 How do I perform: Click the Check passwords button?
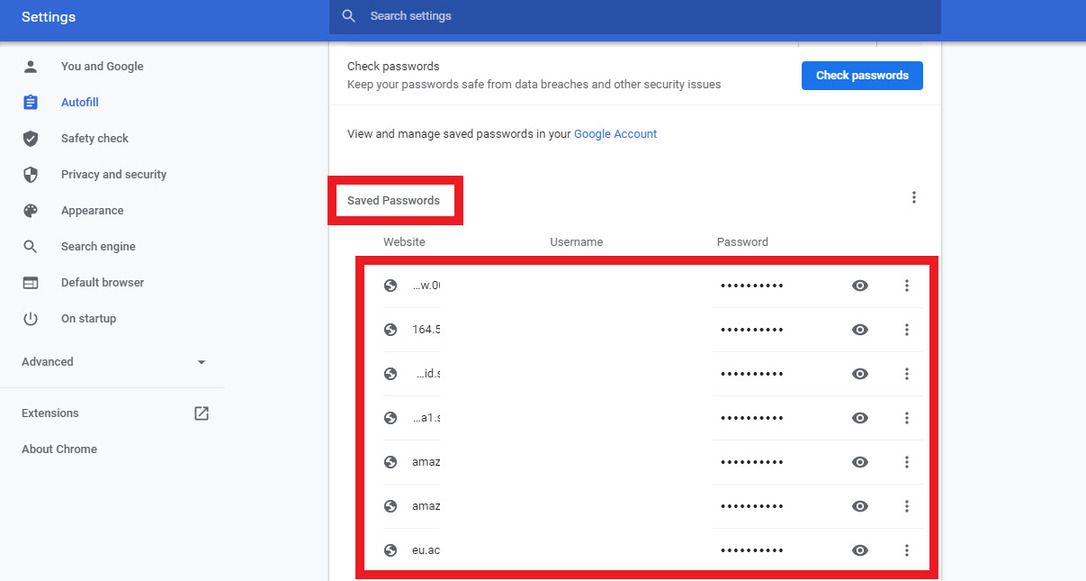(x=862, y=75)
